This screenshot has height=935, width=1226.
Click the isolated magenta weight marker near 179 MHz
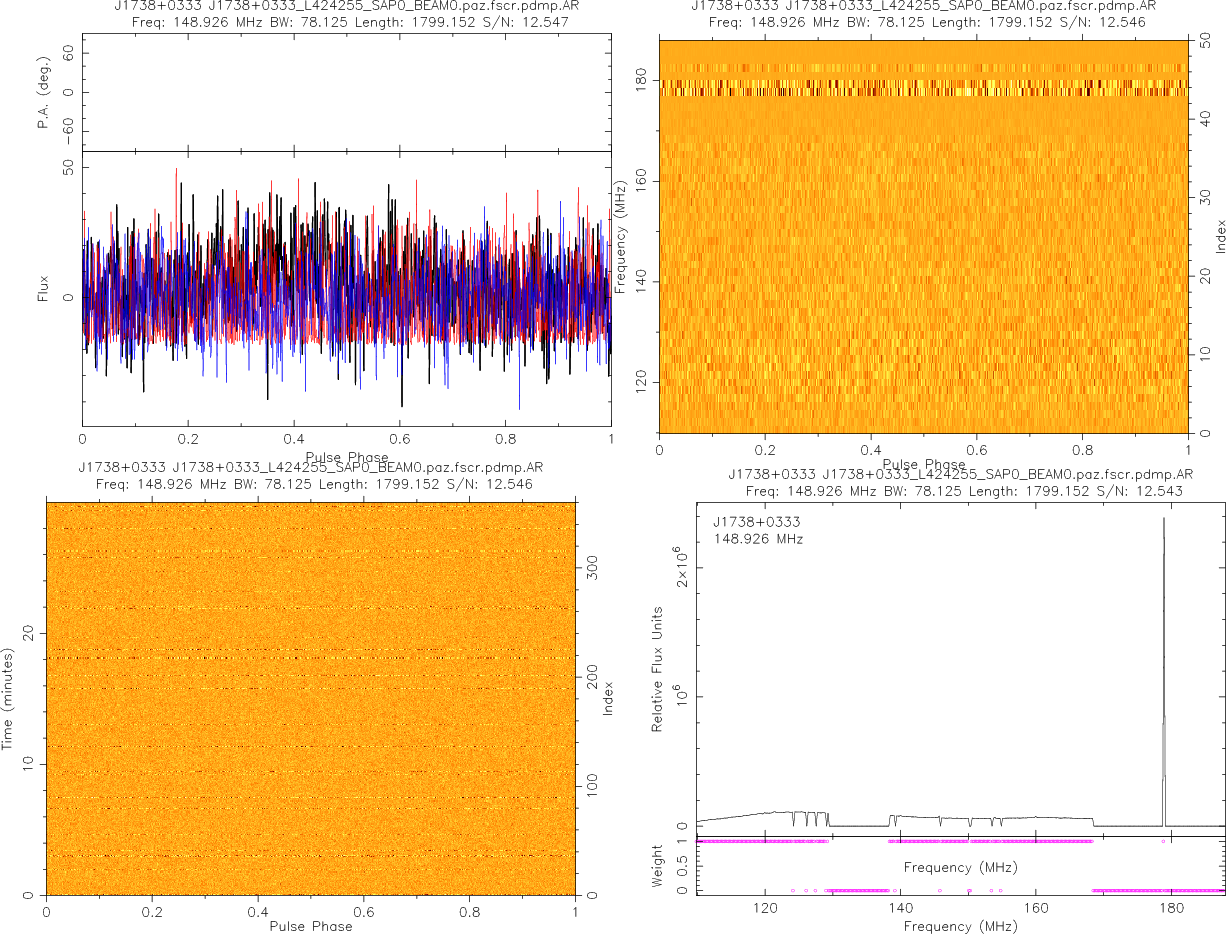click(x=1163, y=842)
